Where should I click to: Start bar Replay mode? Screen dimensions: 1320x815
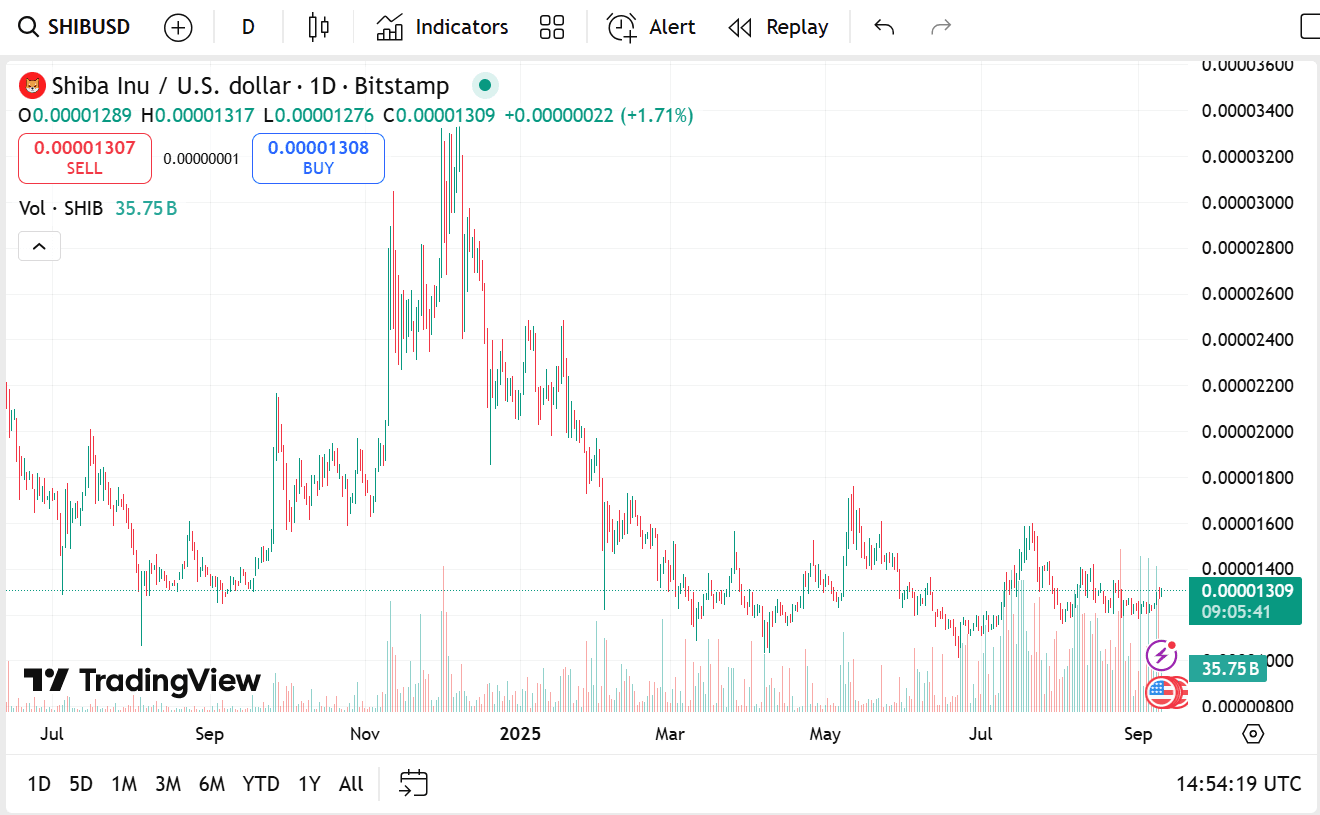[x=778, y=27]
